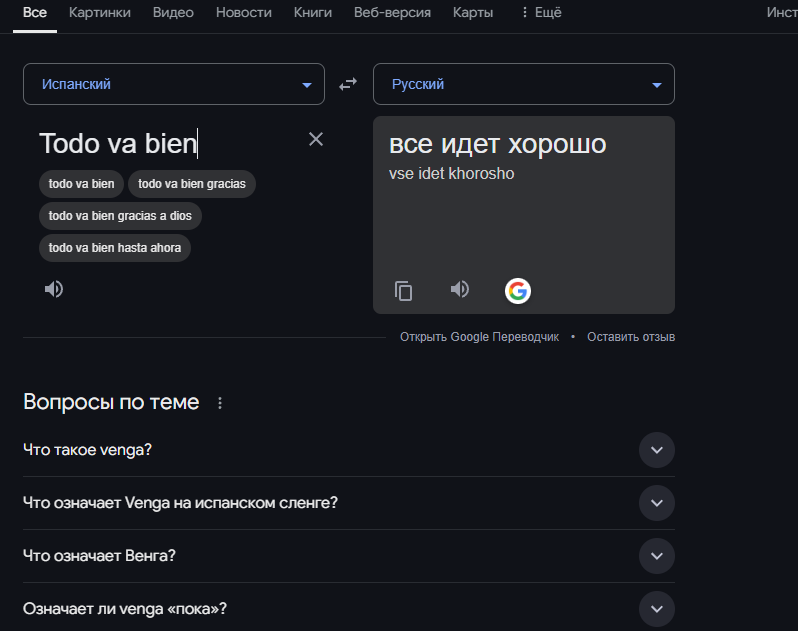798x631 pixels.
Task: Open the Испанский source language dropdown
Action: [x=174, y=84]
